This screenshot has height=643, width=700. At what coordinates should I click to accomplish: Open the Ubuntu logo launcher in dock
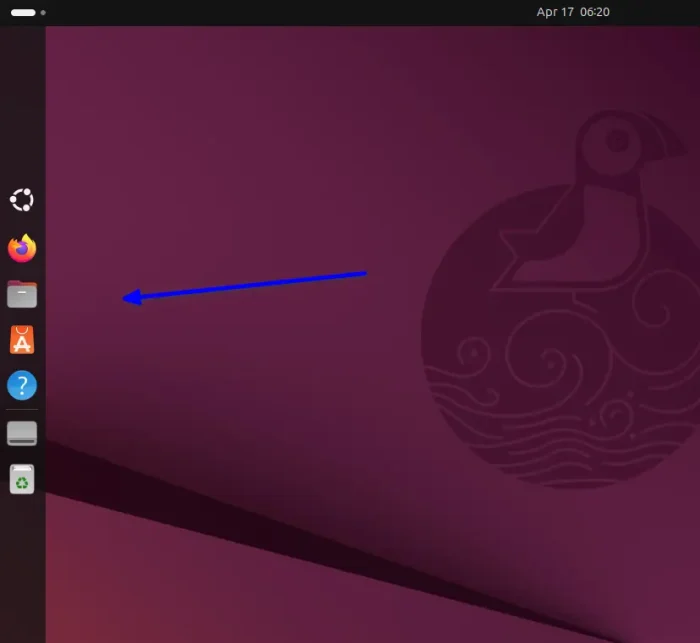click(x=22, y=200)
